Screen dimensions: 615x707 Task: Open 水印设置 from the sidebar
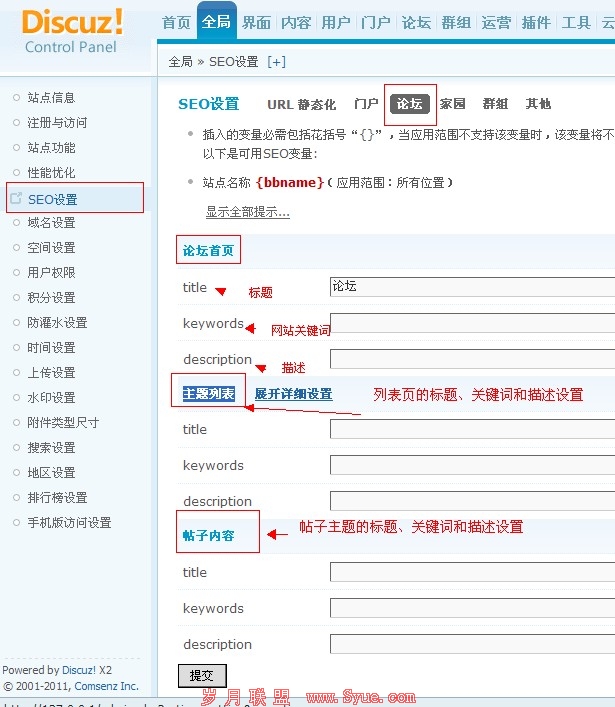click(51, 398)
